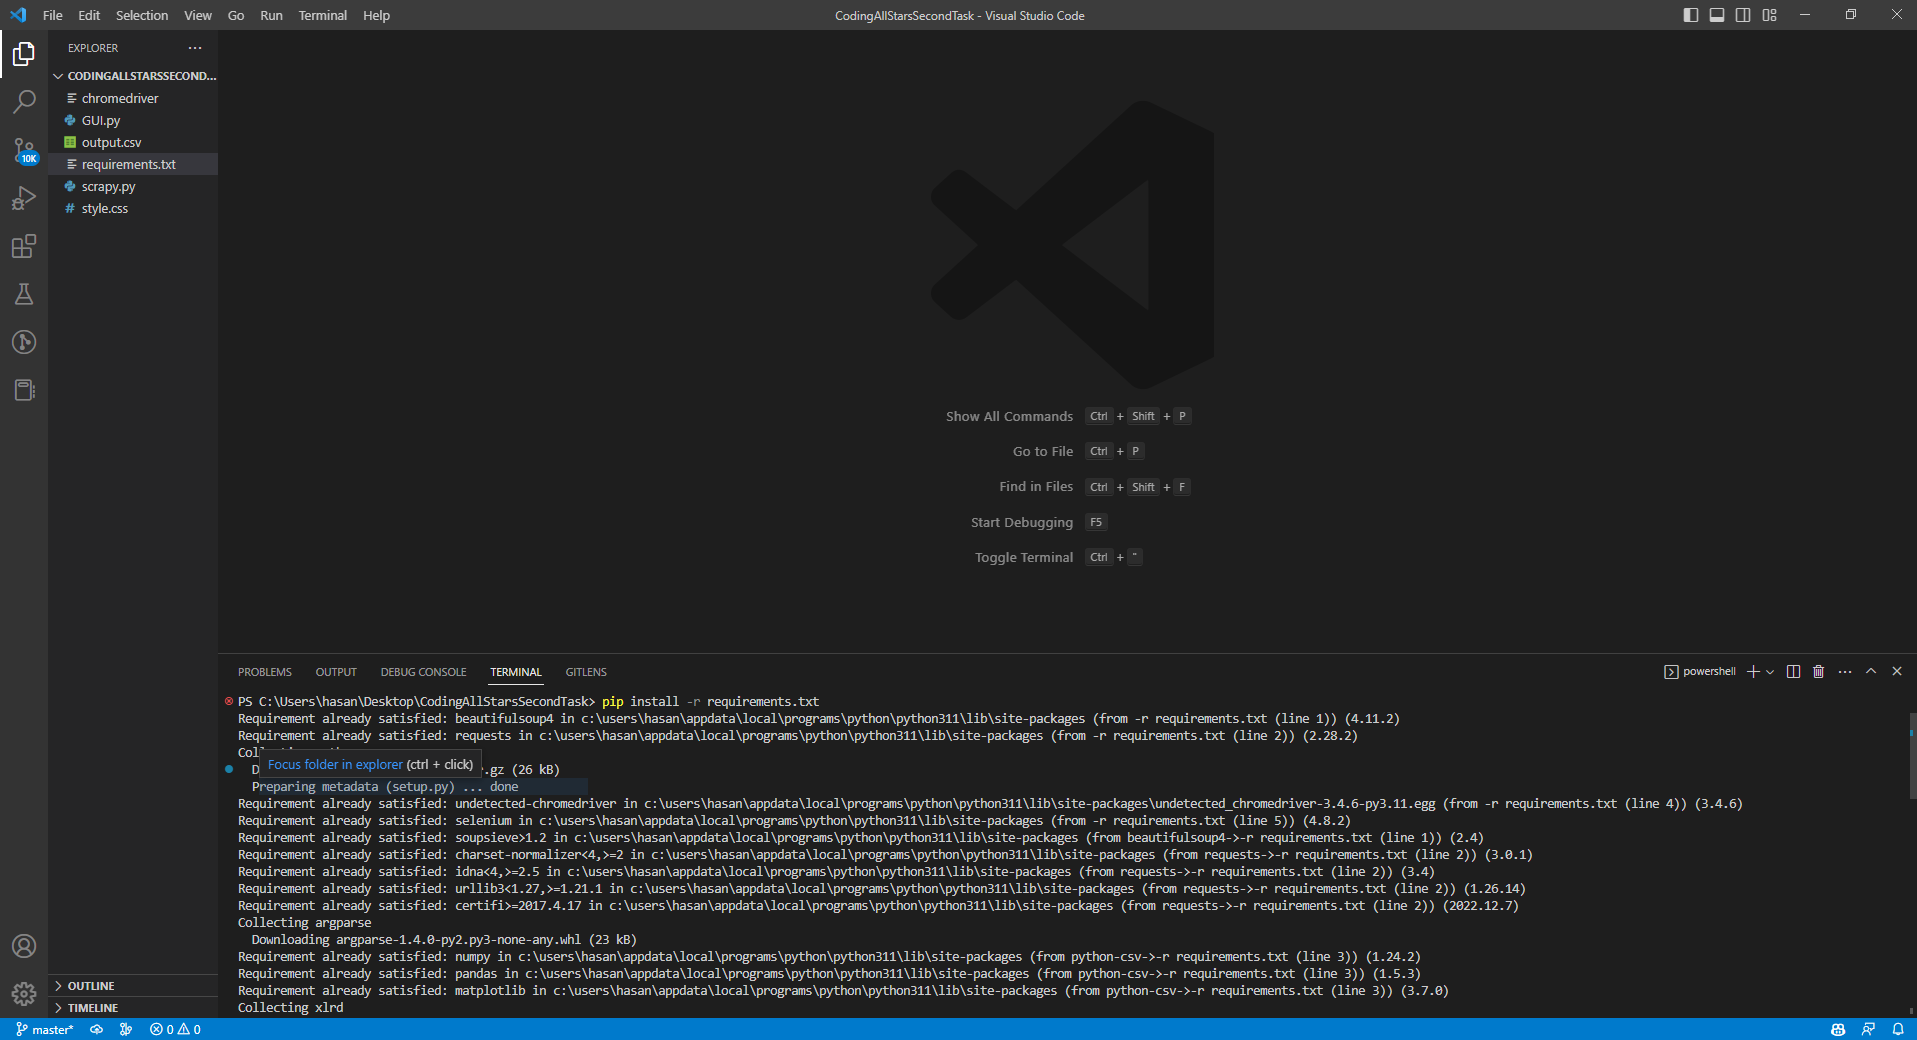1917x1040 pixels.
Task: Open notifications bell in status bar
Action: [x=1898, y=1029]
